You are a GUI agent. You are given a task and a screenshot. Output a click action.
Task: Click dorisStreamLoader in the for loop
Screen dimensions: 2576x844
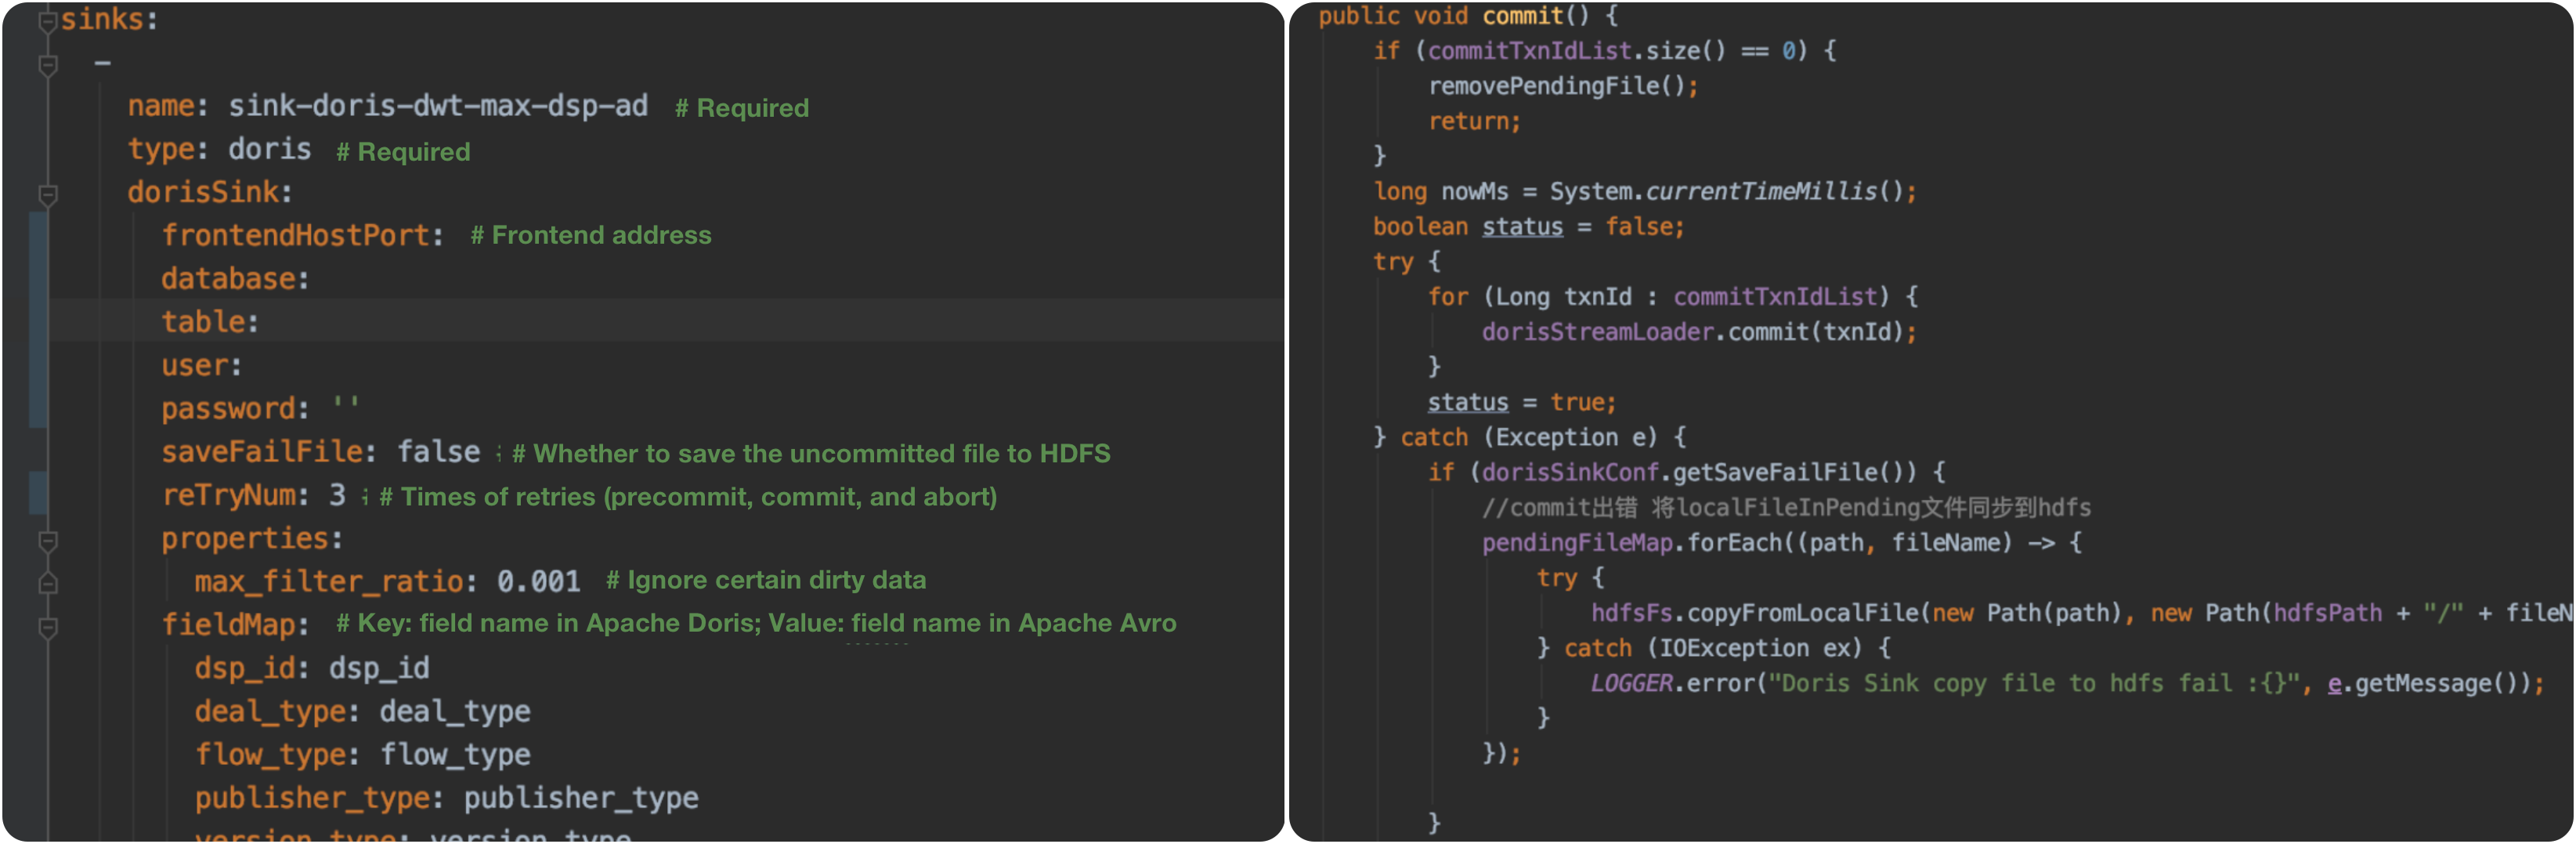pos(1596,332)
